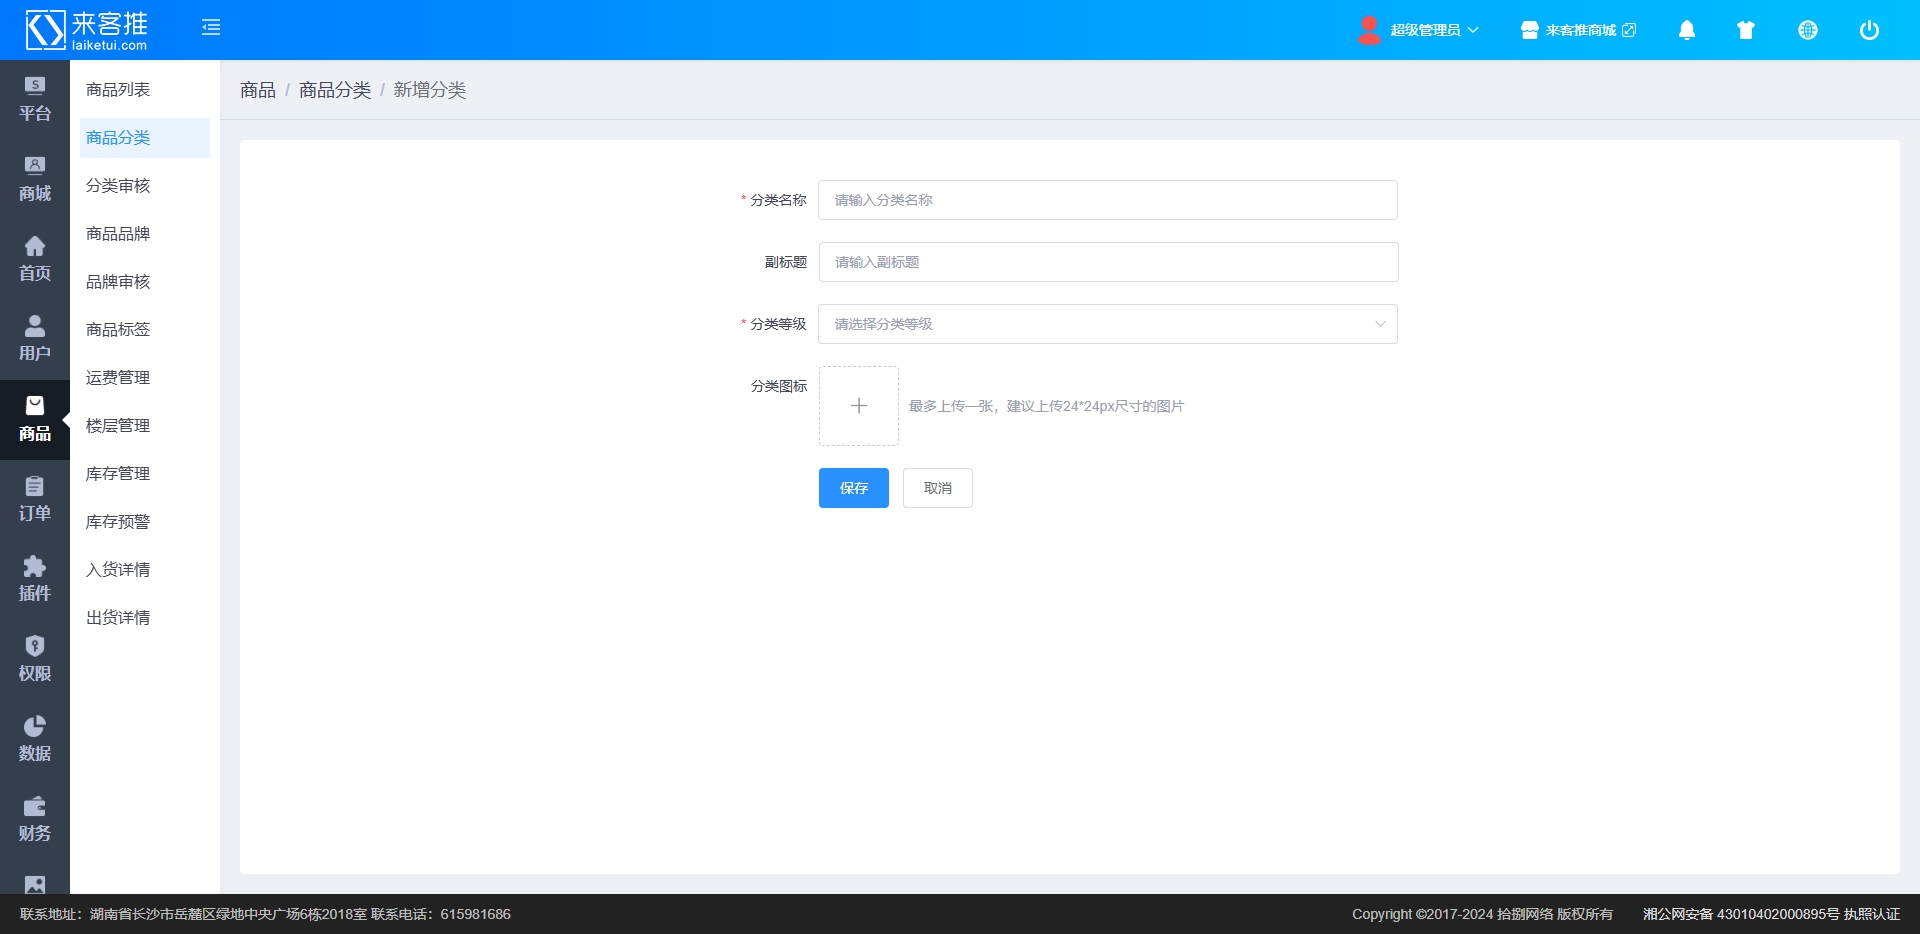Click the plus box to upload 分类图标
The image size is (1920, 934).
point(858,406)
